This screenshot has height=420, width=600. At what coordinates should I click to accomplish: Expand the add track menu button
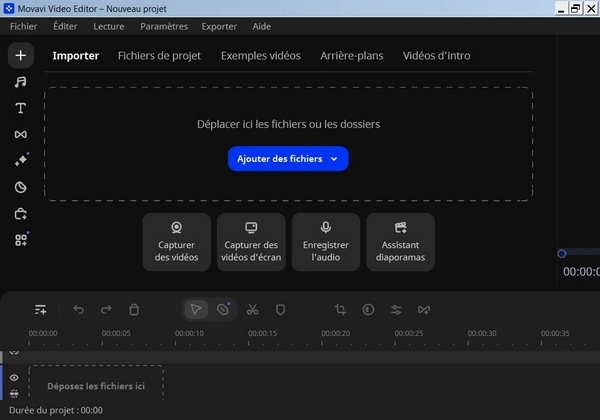(x=40, y=310)
